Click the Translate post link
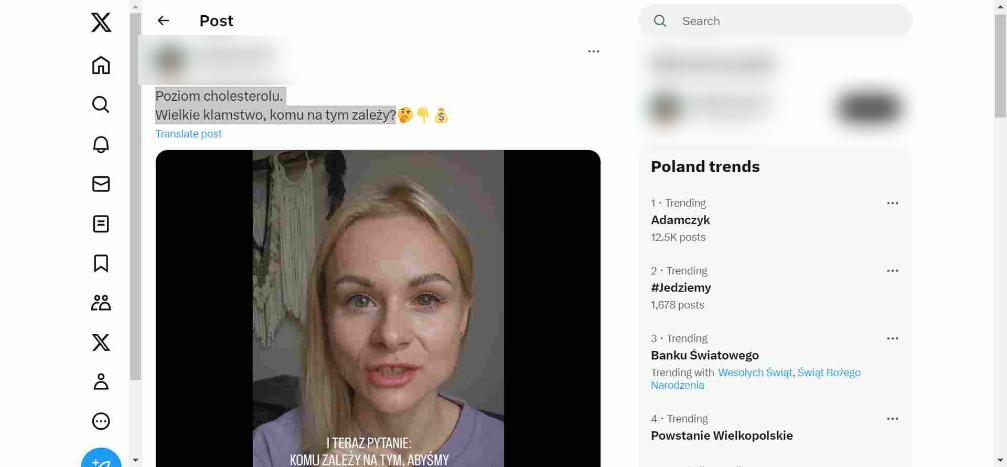 pos(188,134)
